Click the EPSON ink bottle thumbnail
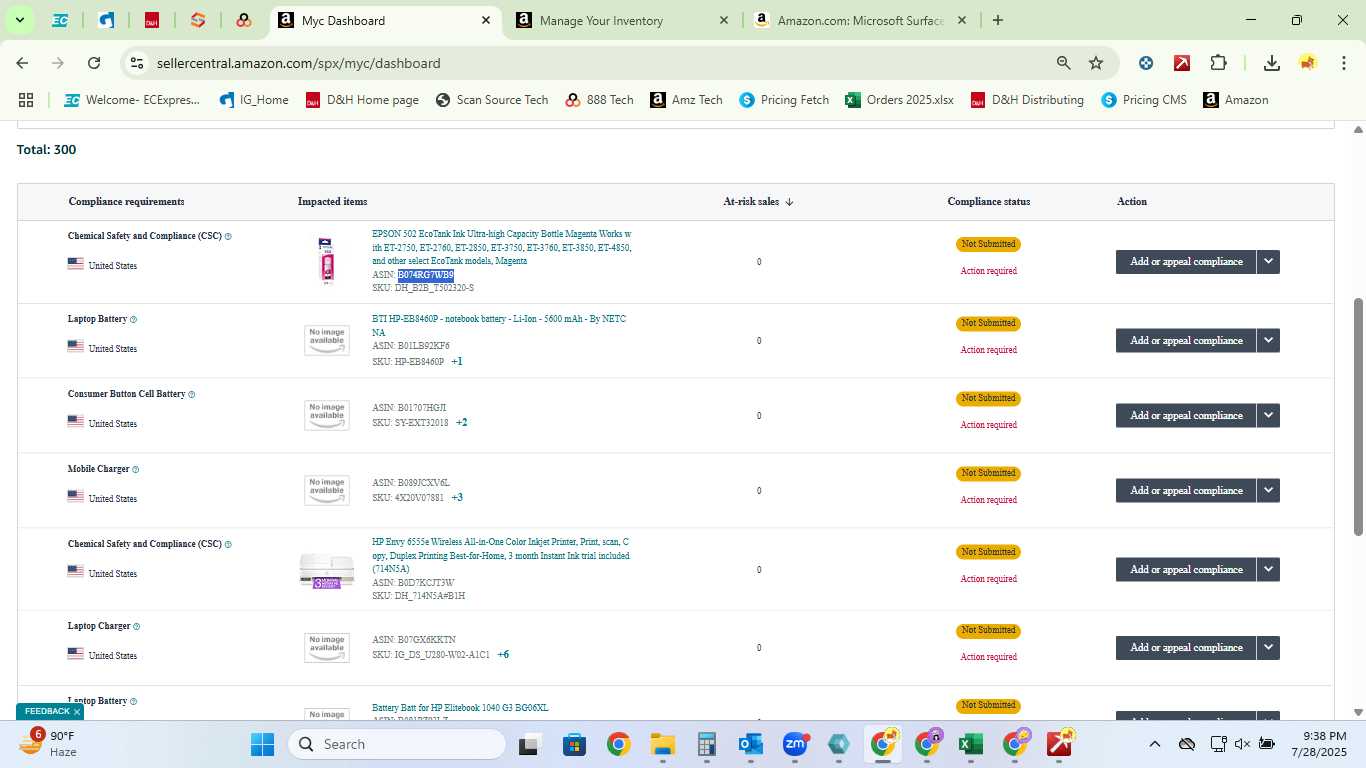 [x=326, y=261]
